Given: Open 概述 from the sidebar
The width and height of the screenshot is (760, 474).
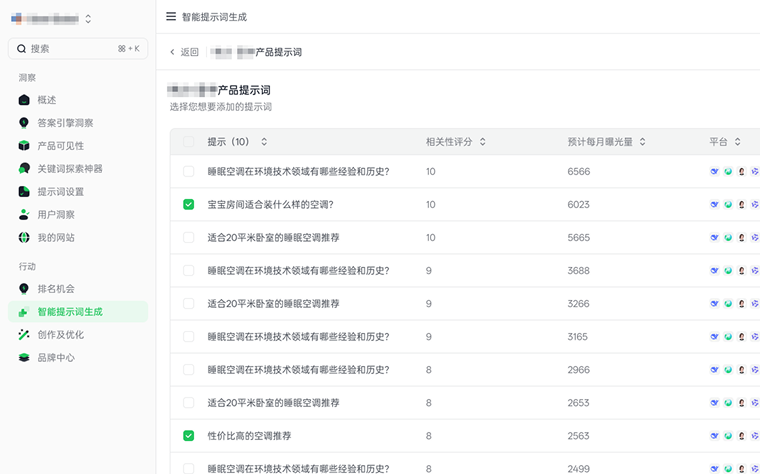Looking at the screenshot, I should tap(47, 100).
